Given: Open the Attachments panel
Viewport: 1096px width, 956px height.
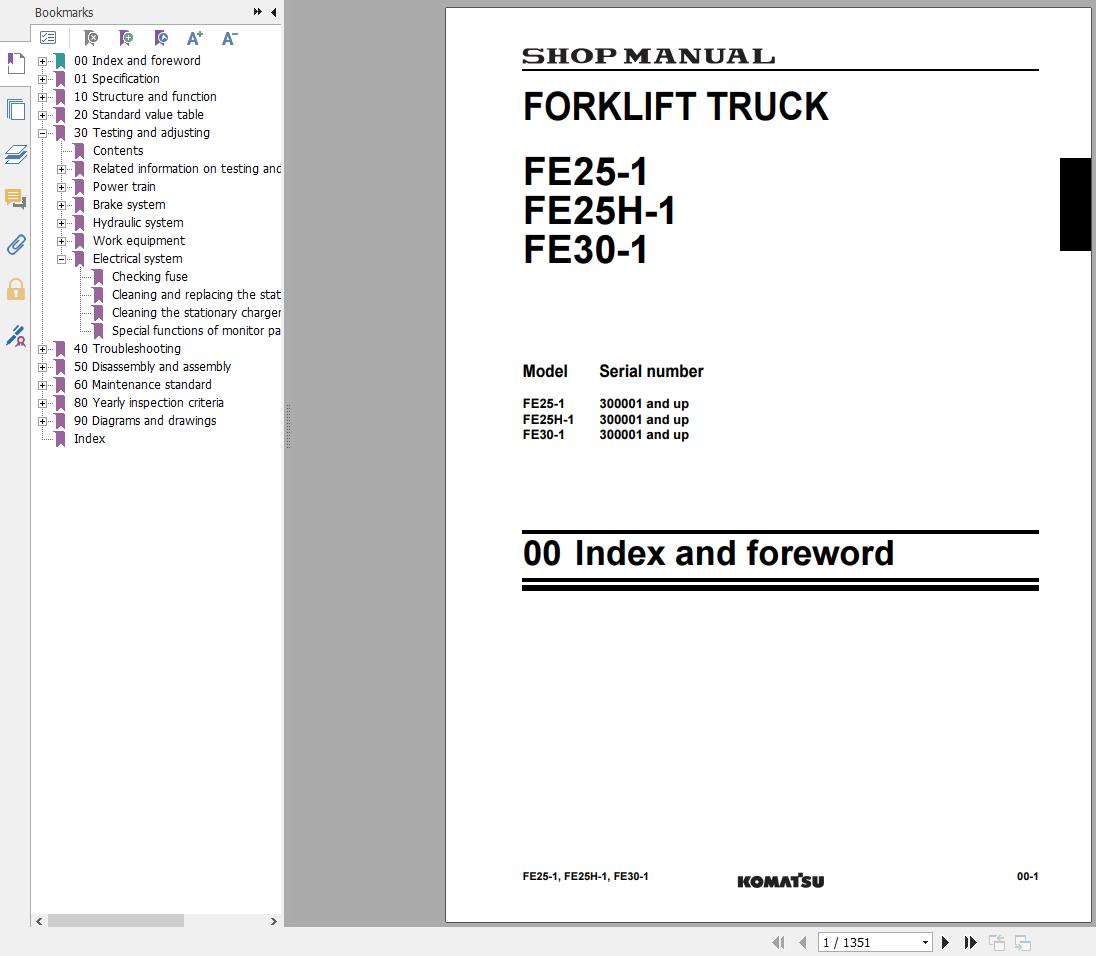Looking at the screenshot, I should coord(16,244).
